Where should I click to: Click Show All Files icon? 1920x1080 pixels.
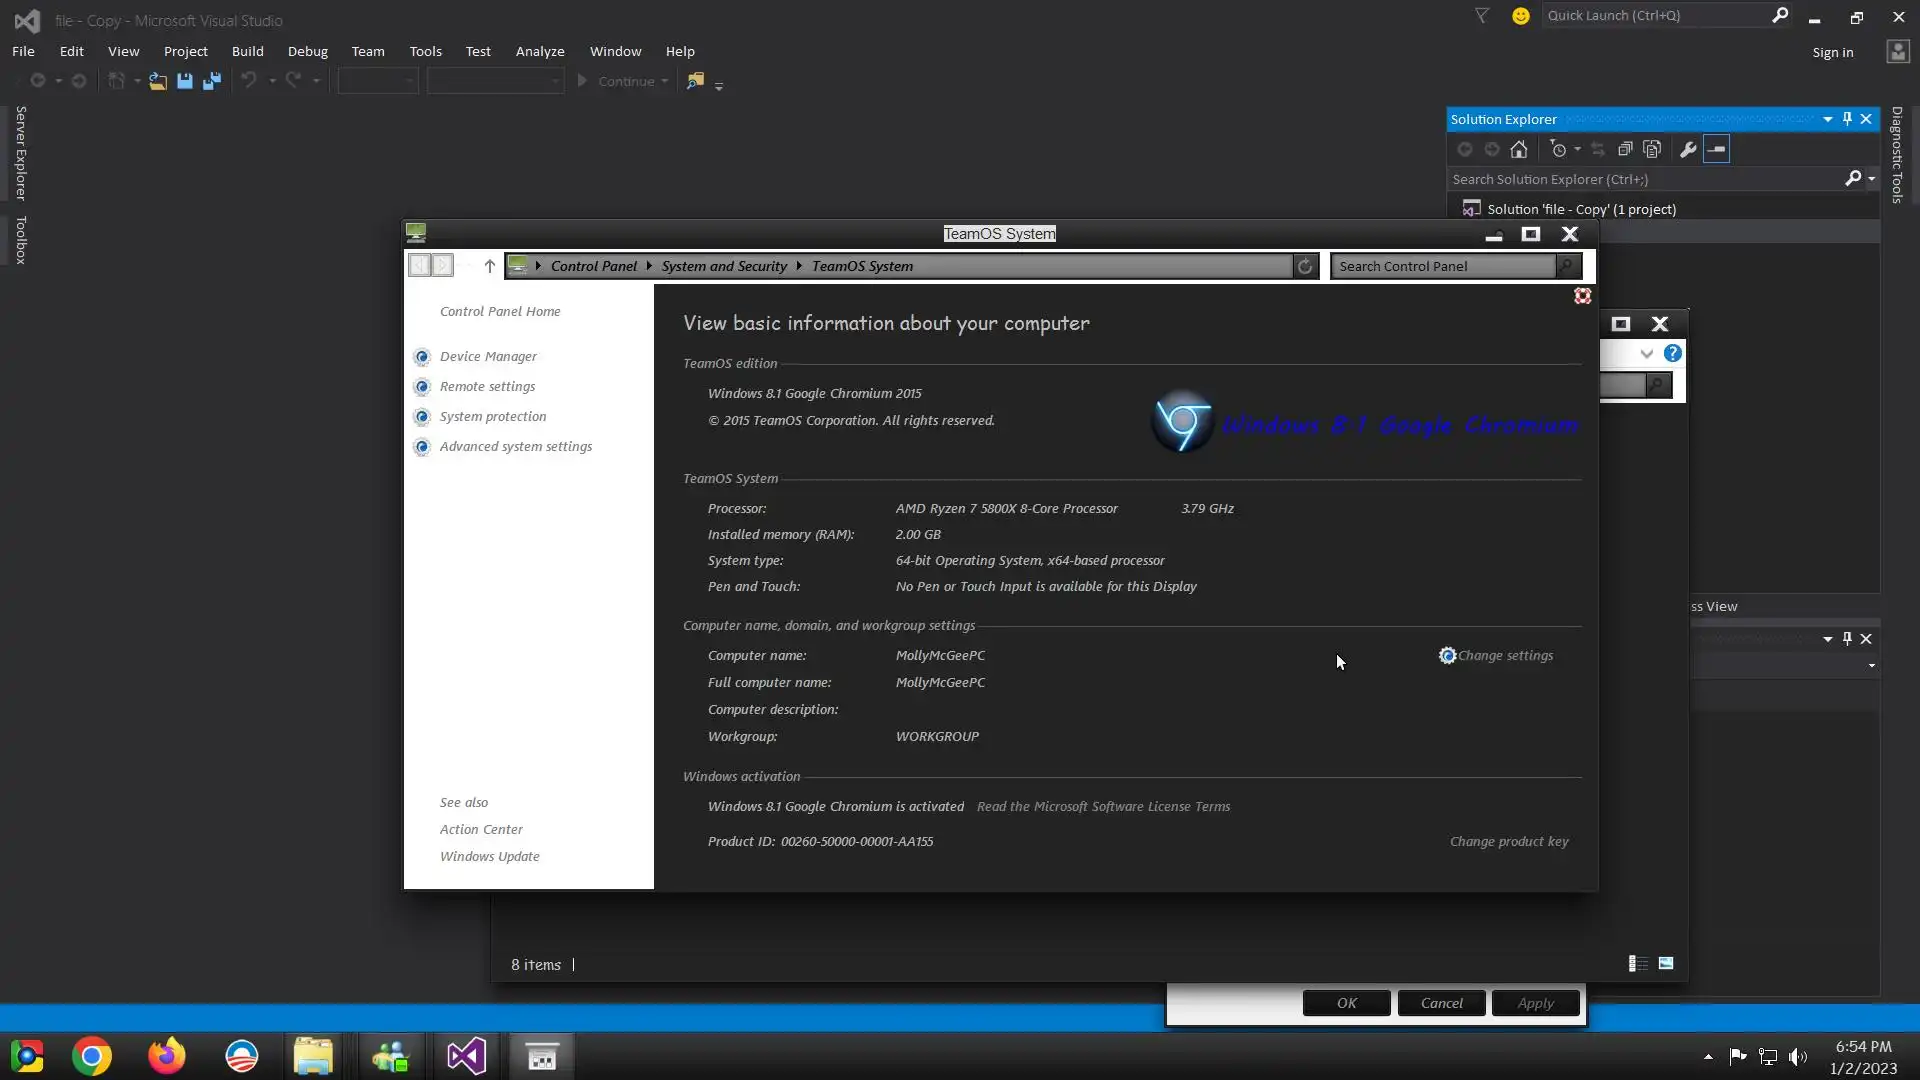(x=1652, y=149)
